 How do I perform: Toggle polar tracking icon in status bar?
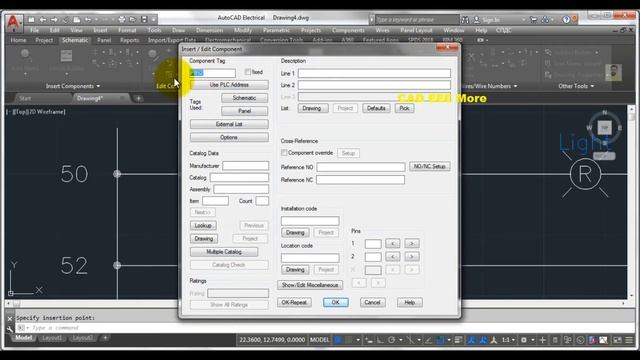391,340
